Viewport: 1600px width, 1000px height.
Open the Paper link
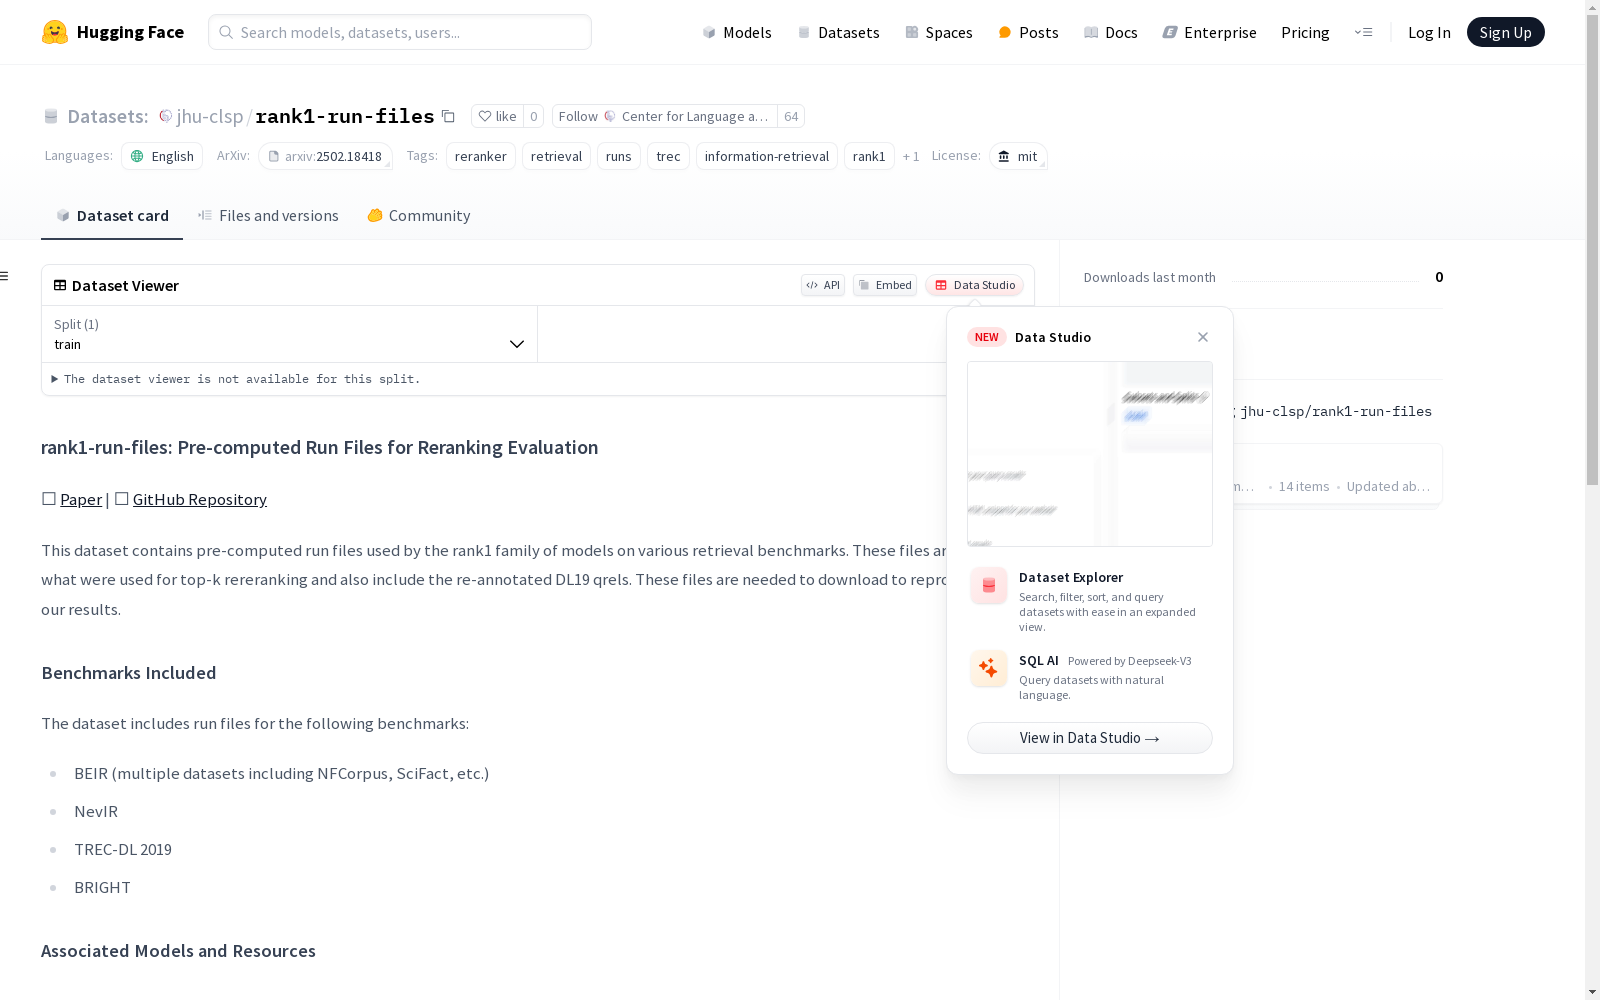pos(81,499)
